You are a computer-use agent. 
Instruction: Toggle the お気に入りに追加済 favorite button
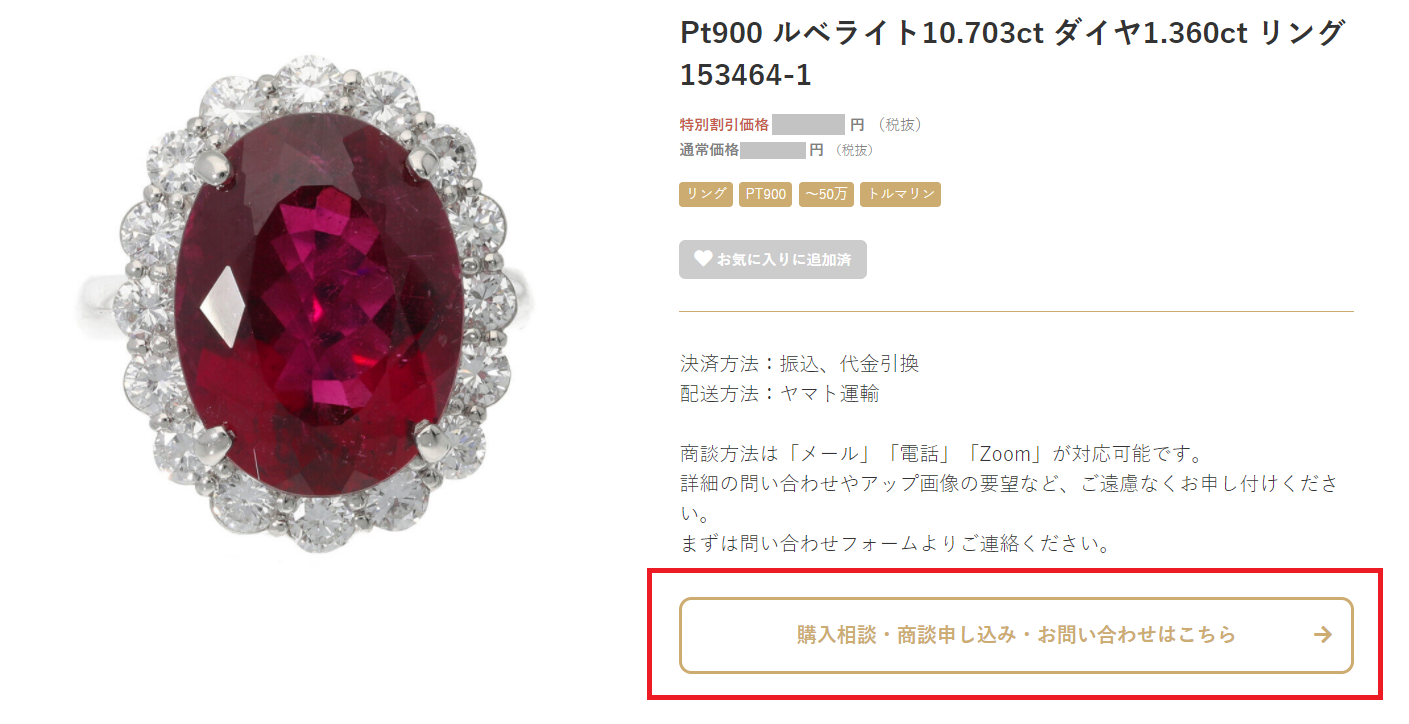click(772, 259)
